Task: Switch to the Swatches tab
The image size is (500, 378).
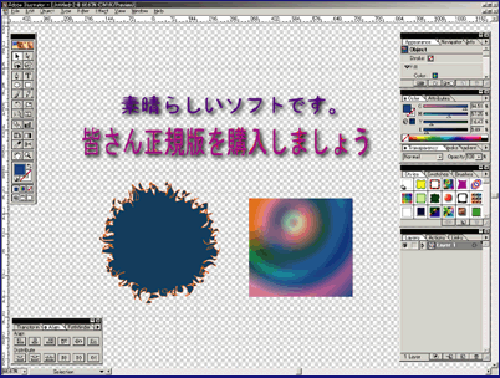Action: (438, 174)
